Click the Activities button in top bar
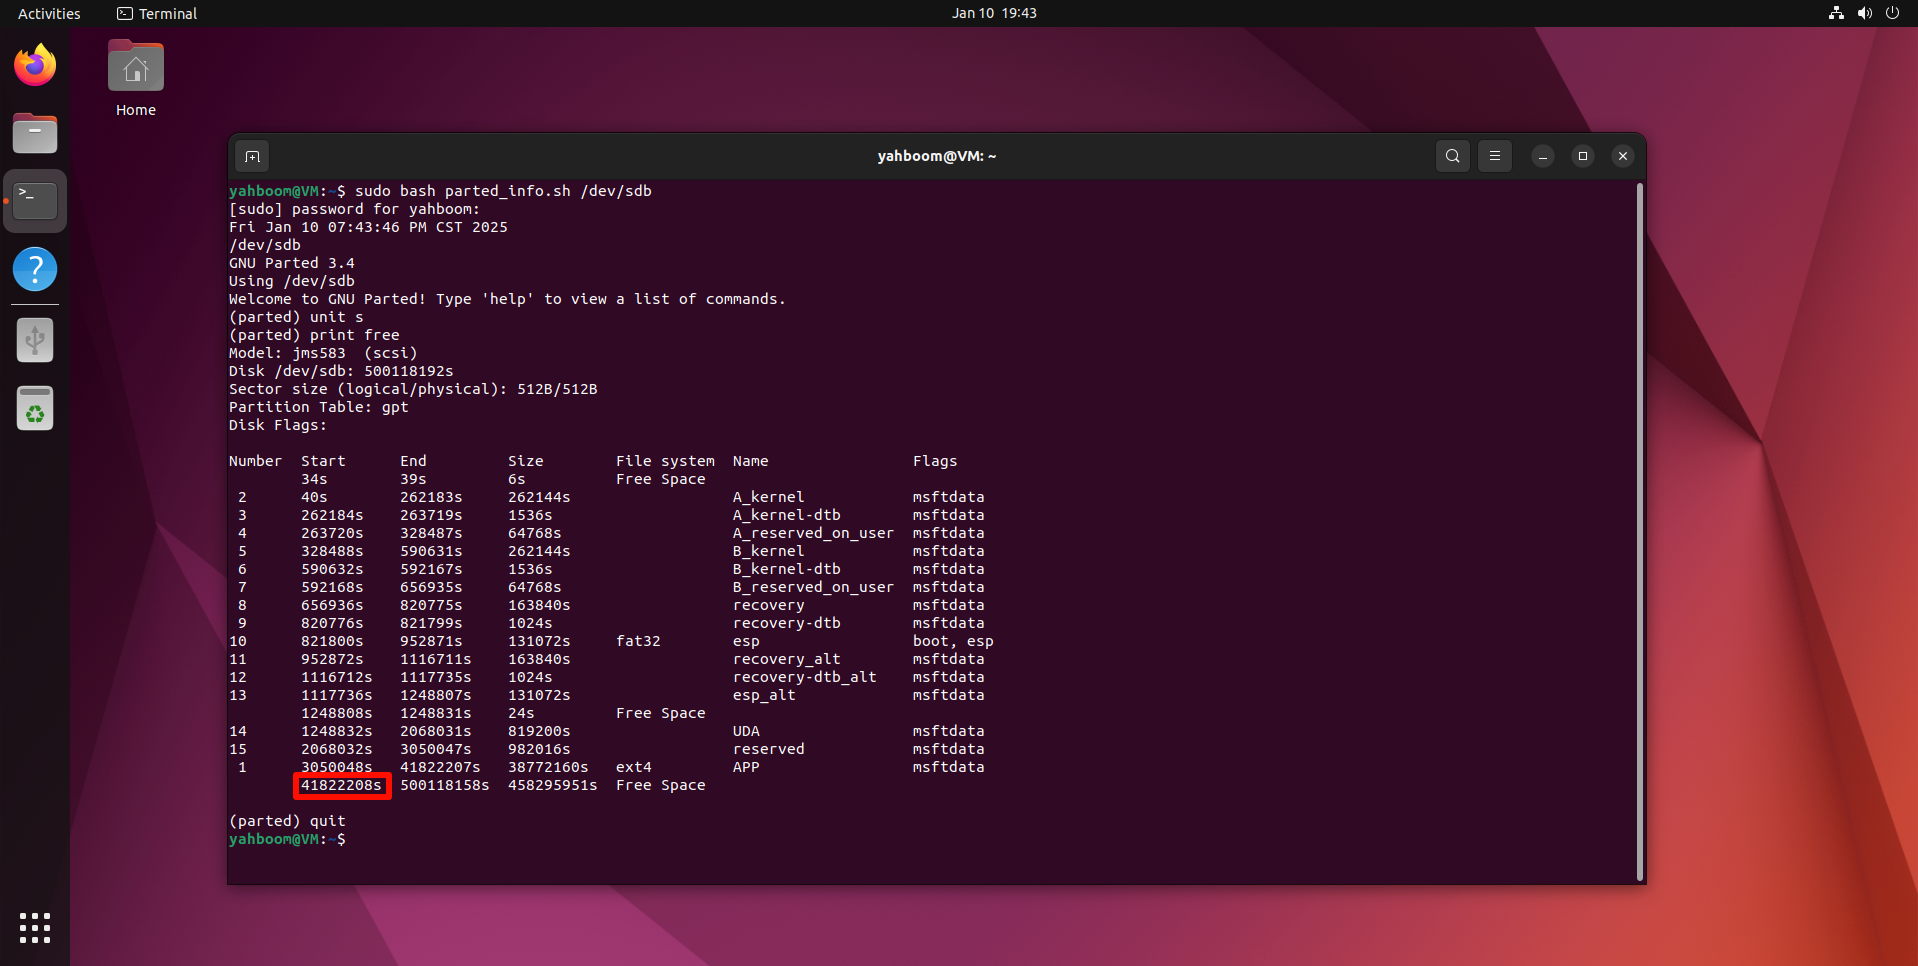This screenshot has height=966, width=1918. (x=49, y=13)
